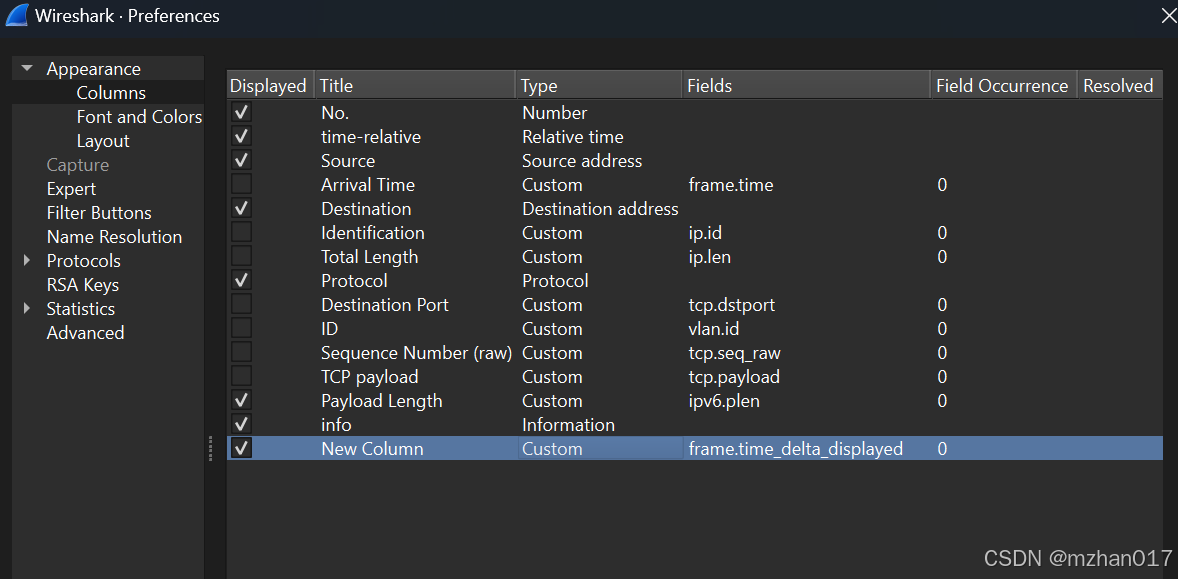1178x579 pixels.
Task: Sort by the Type column header
Action: (x=599, y=86)
